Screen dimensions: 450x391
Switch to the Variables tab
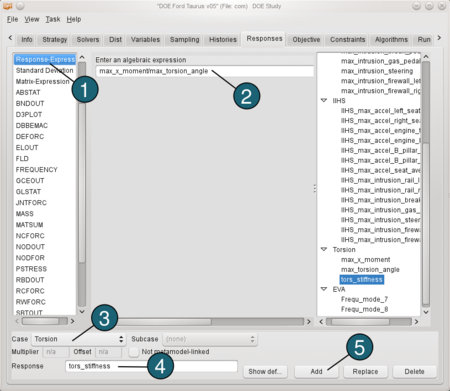(145, 40)
